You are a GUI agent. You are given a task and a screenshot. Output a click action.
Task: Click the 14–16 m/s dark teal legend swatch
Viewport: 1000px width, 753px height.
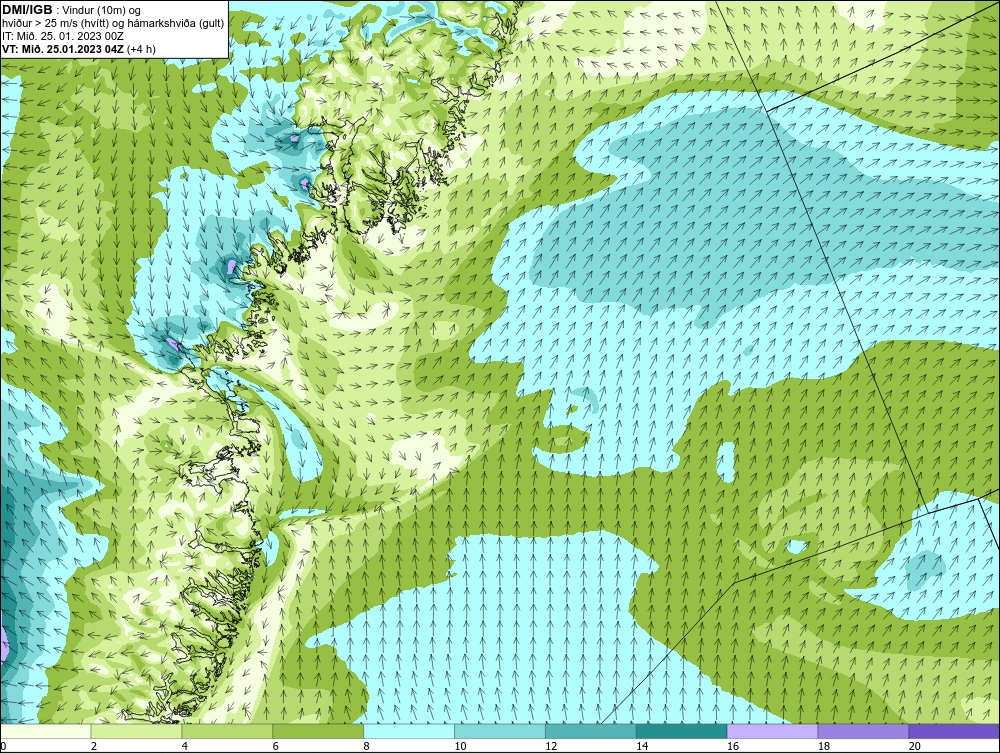pos(681,731)
